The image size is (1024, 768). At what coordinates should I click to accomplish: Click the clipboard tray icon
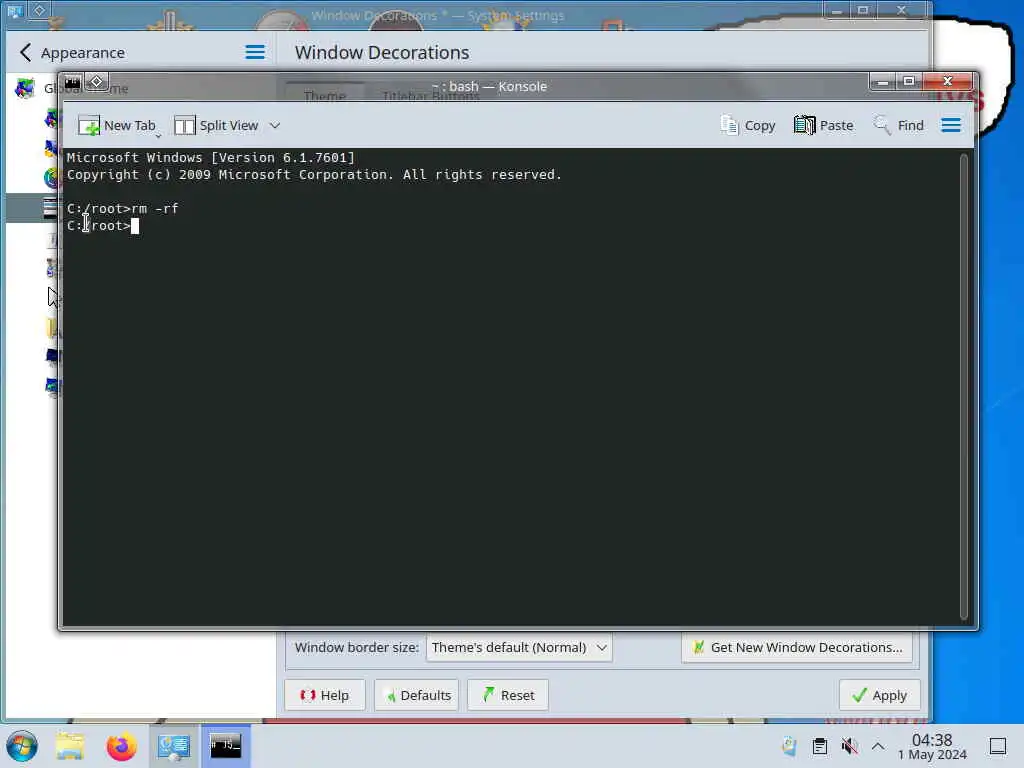(x=820, y=746)
